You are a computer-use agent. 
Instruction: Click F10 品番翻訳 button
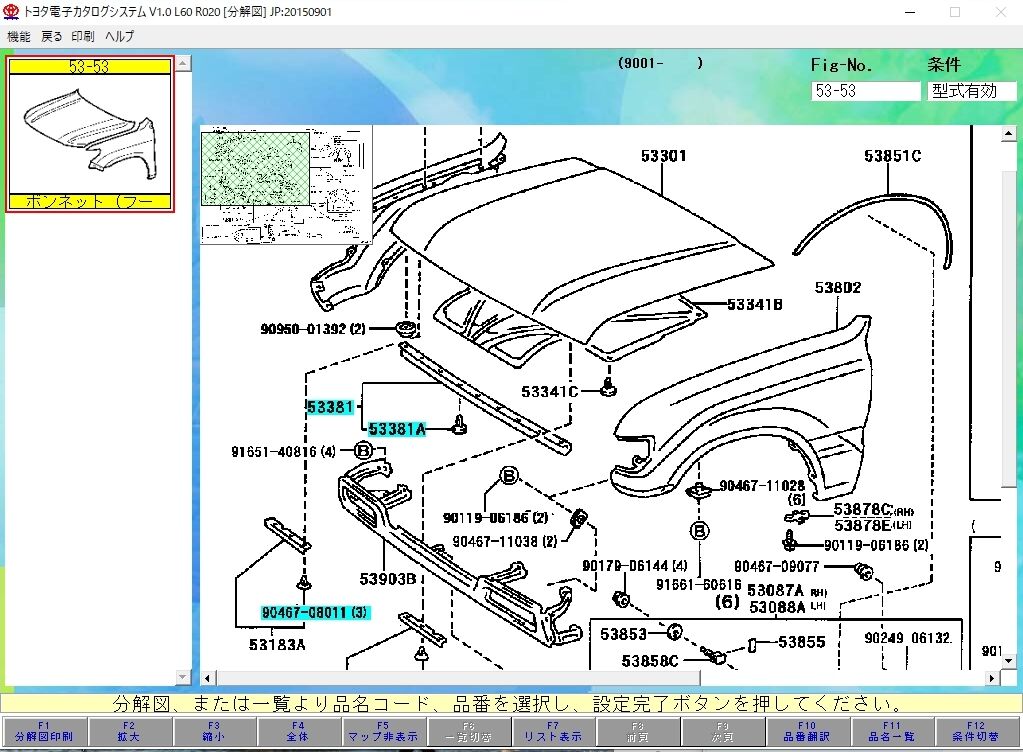pyautogui.click(x=807, y=731)
